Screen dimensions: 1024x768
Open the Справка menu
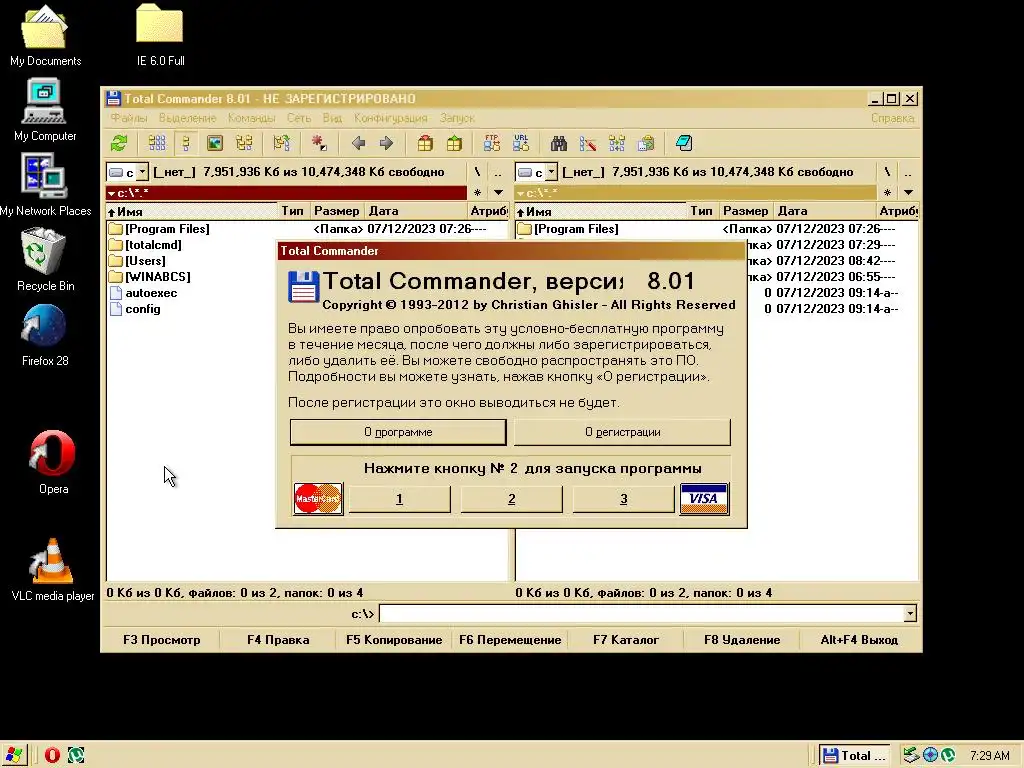click(893, 118)
